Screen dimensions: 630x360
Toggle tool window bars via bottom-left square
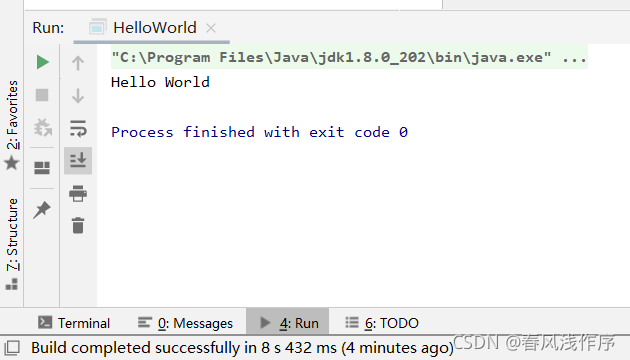12,348
